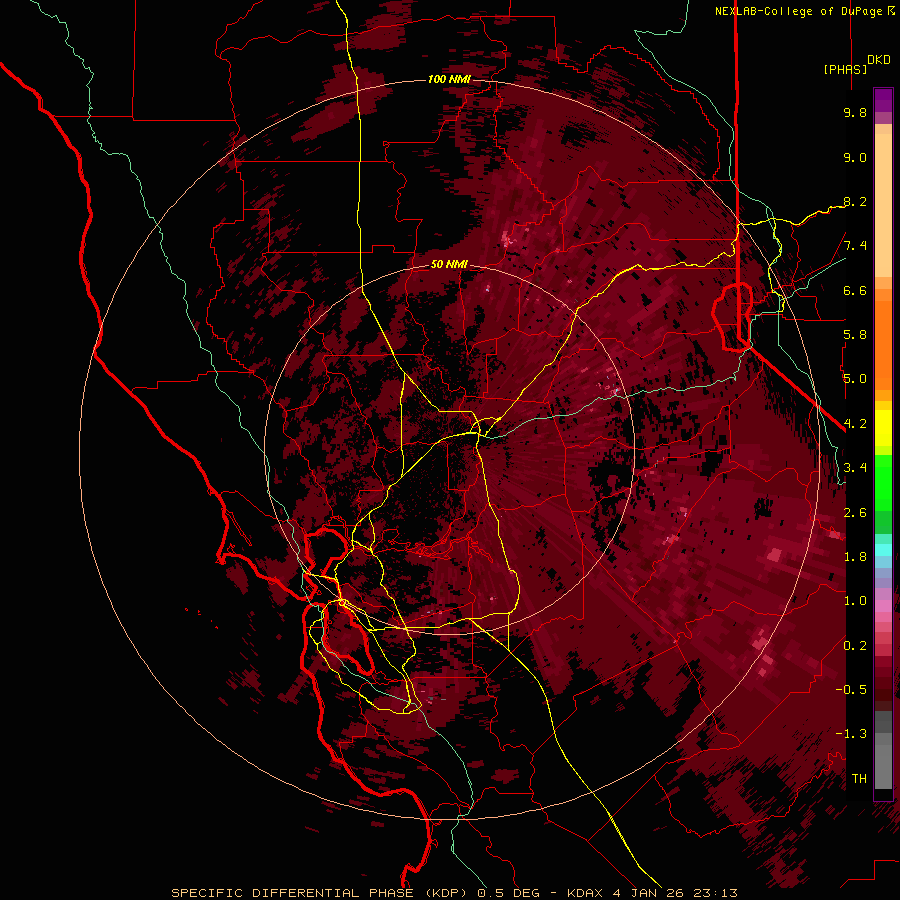Click the "4 JAN 26 23:13" timestamp
This screenshot has height=900, width=900.
[675, 893]
